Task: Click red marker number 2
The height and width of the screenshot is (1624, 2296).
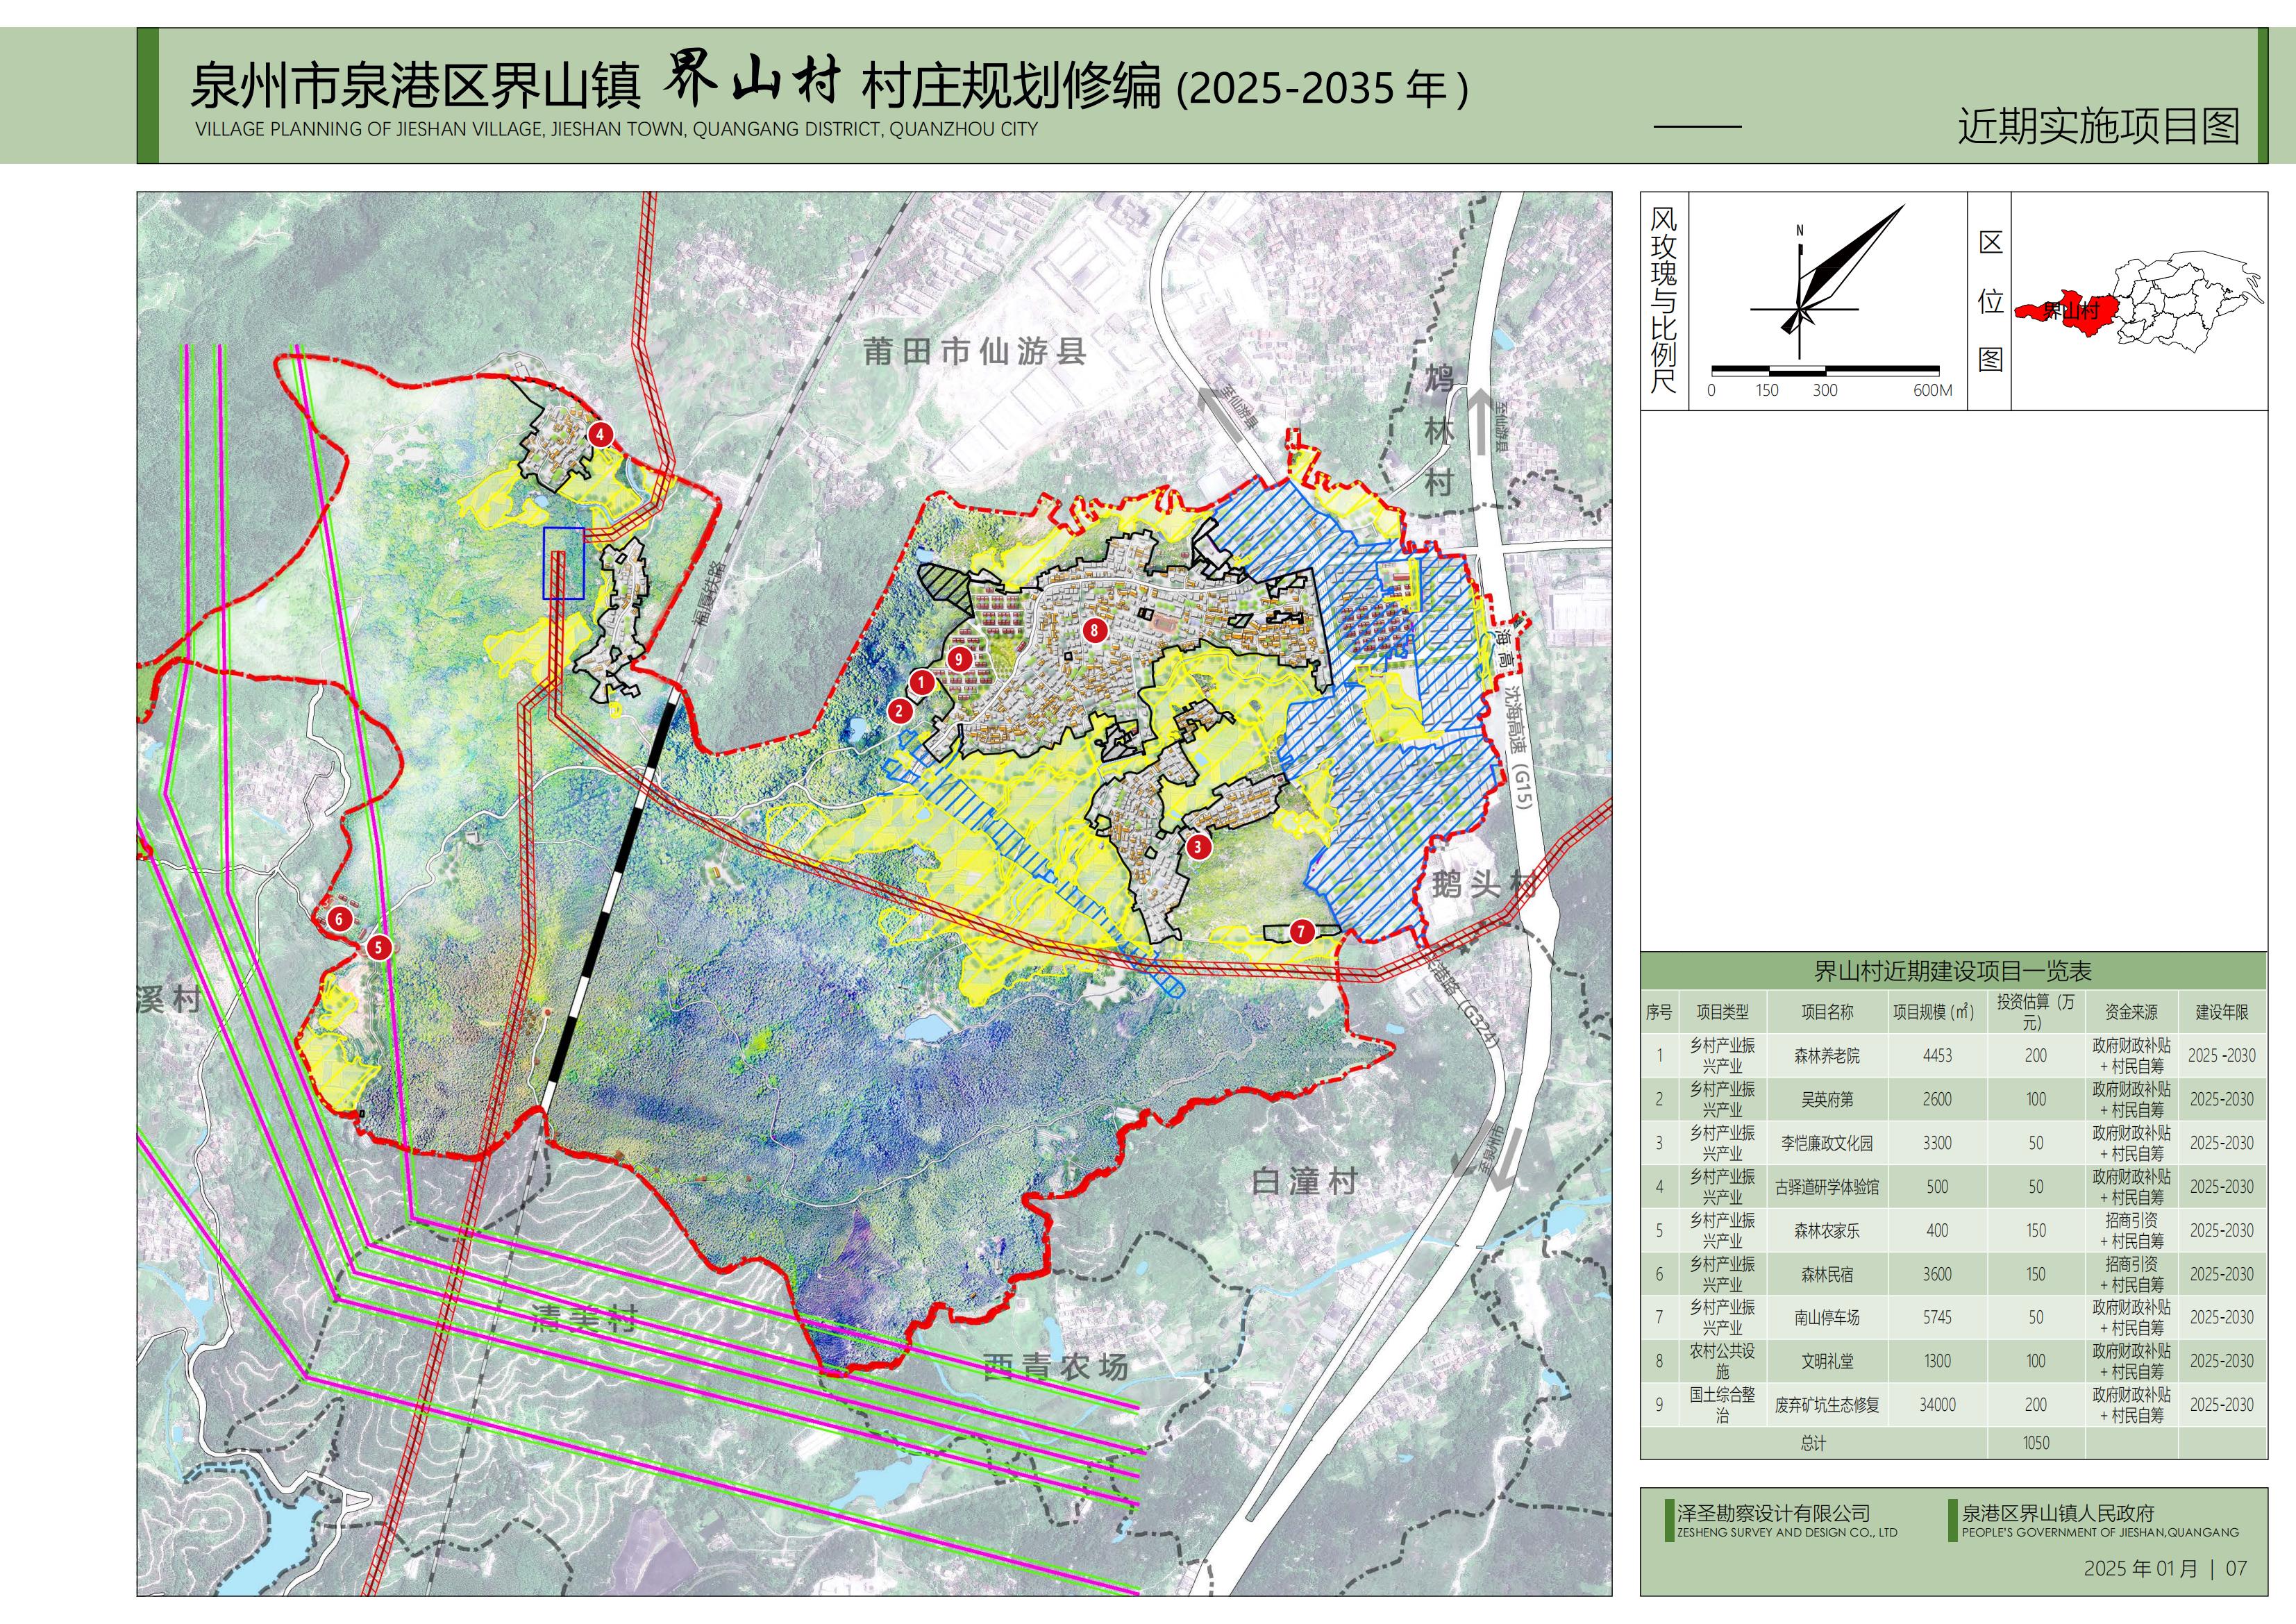Action: 900,711
